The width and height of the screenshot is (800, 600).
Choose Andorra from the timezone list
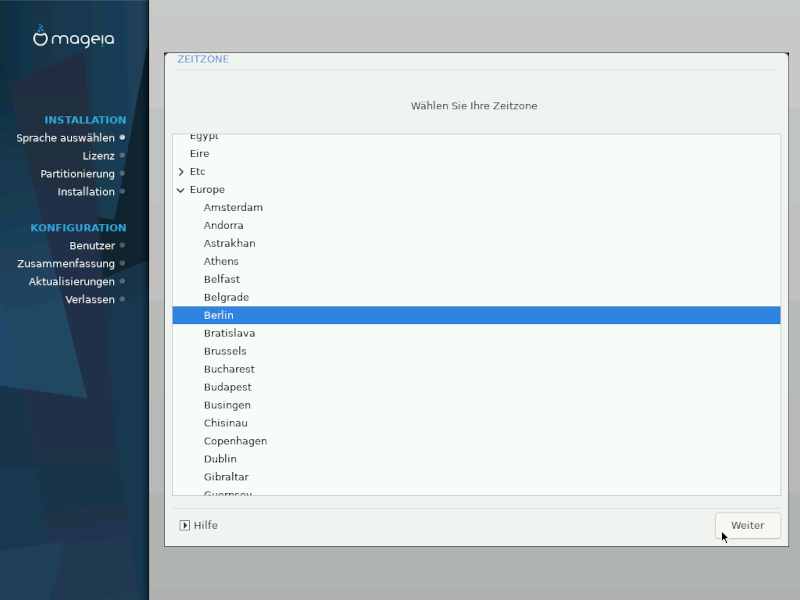pyautogui.click(x=223, y=226)
